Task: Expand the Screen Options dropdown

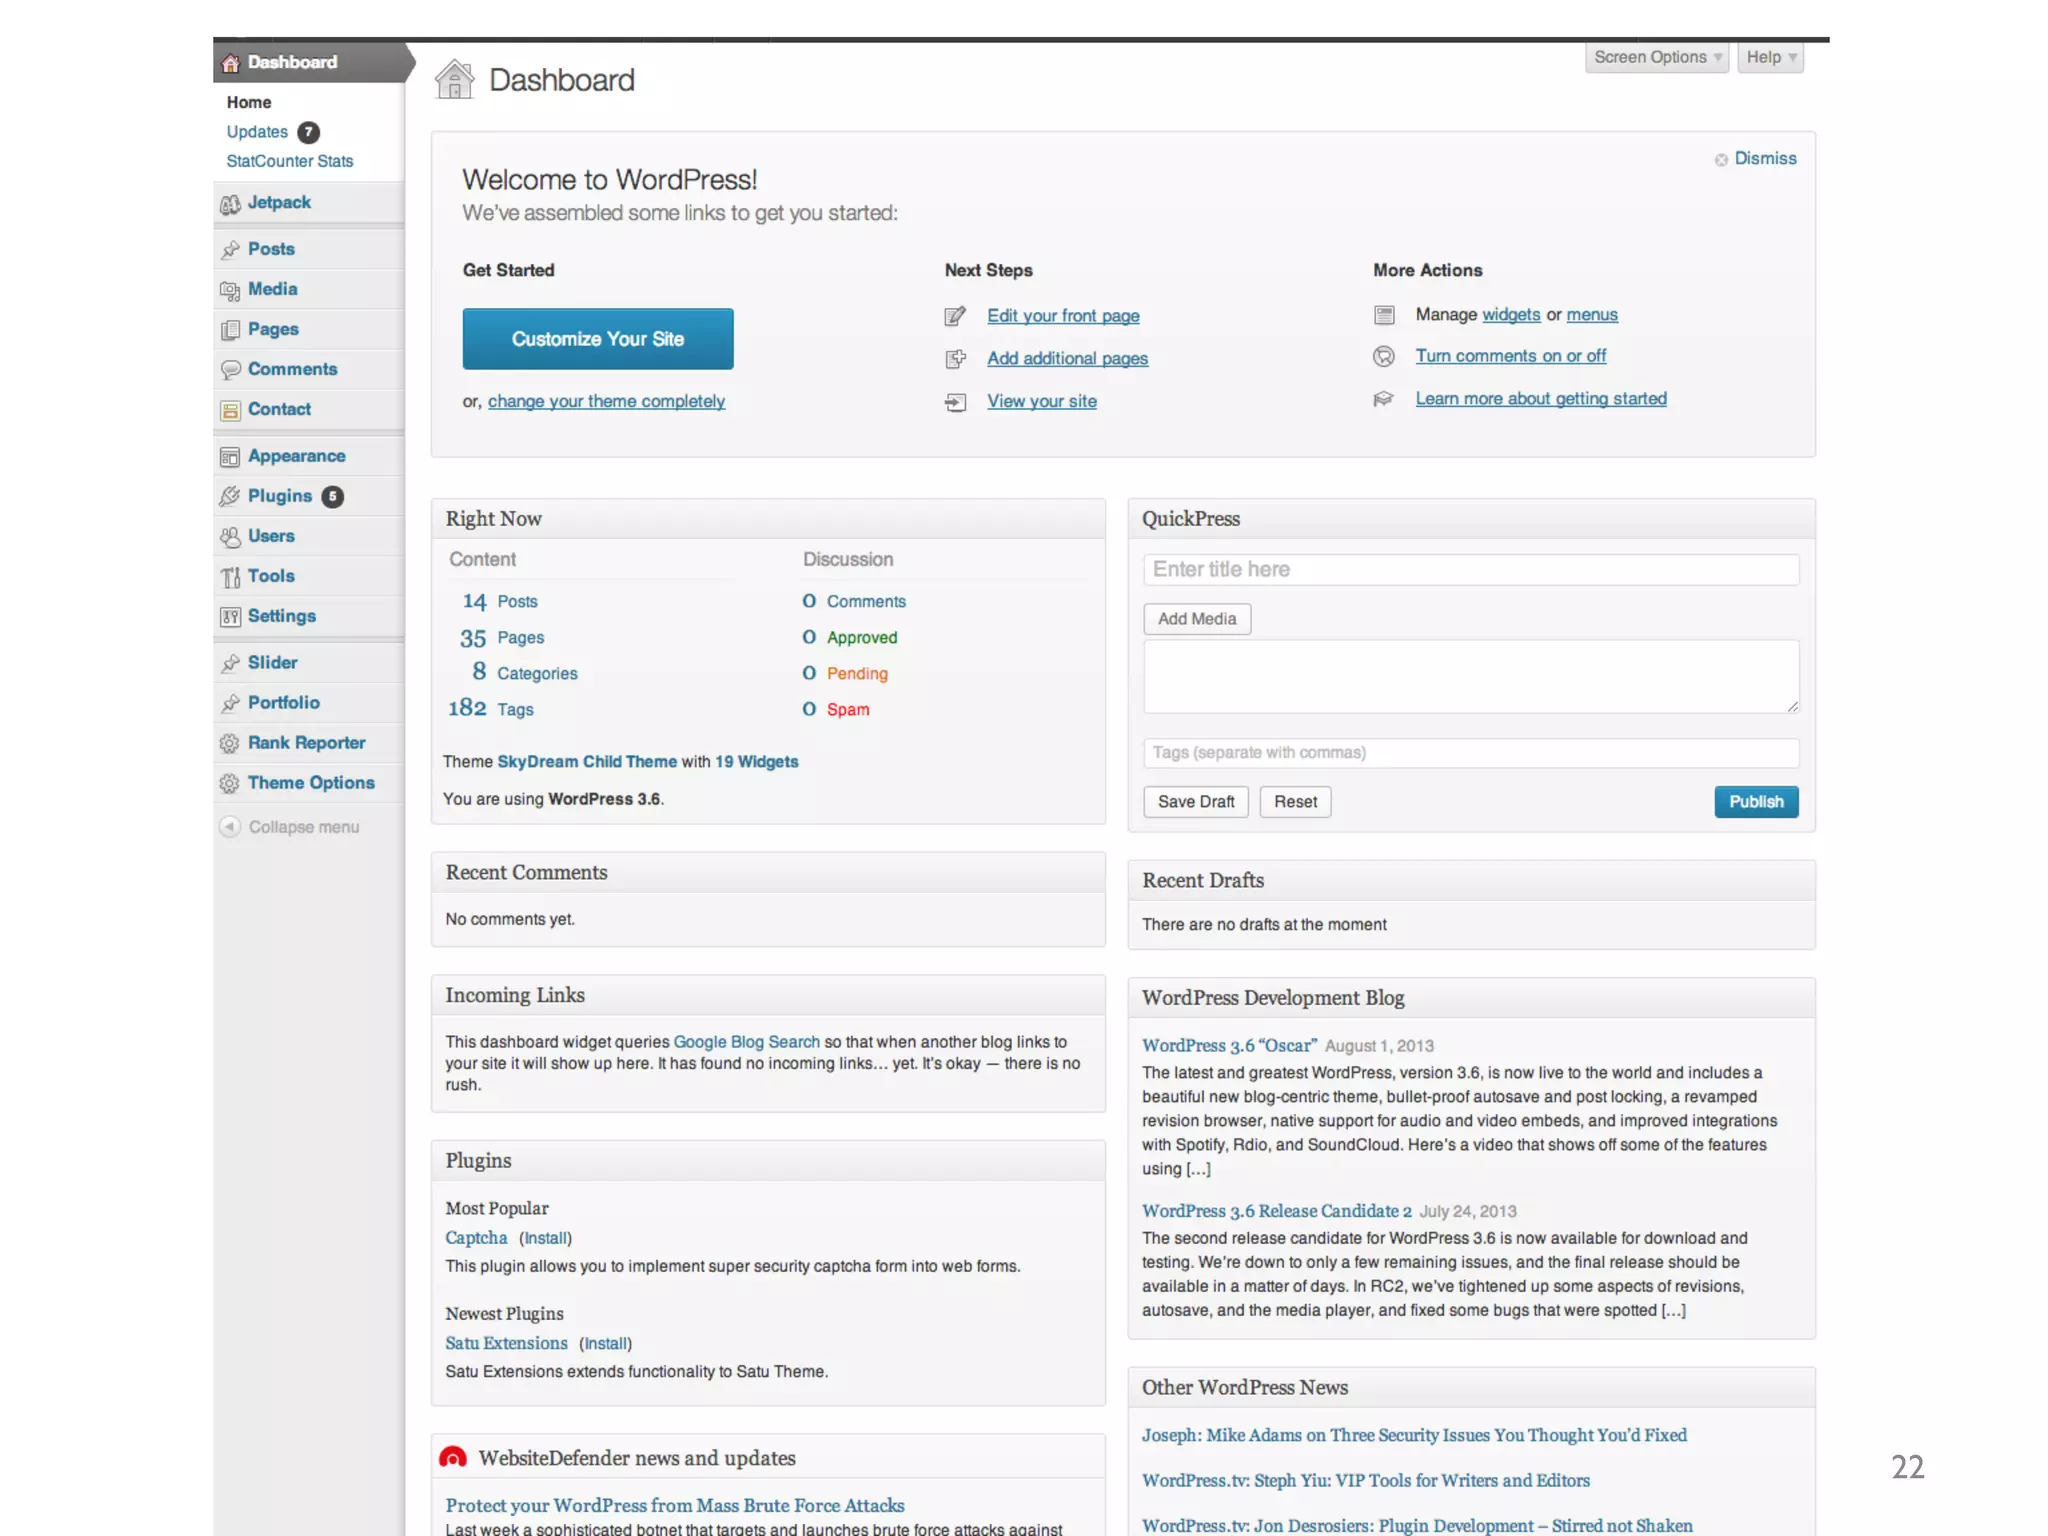Action: tap(1656, 57)
